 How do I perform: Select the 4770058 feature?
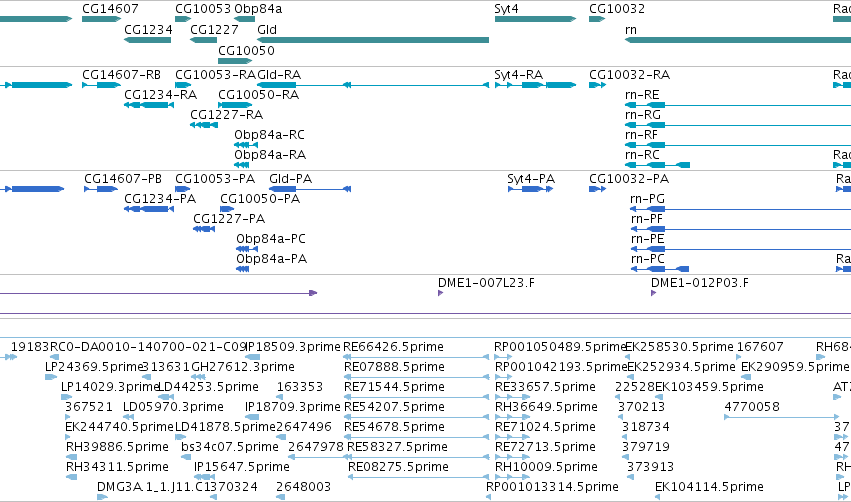pos(782,417)
